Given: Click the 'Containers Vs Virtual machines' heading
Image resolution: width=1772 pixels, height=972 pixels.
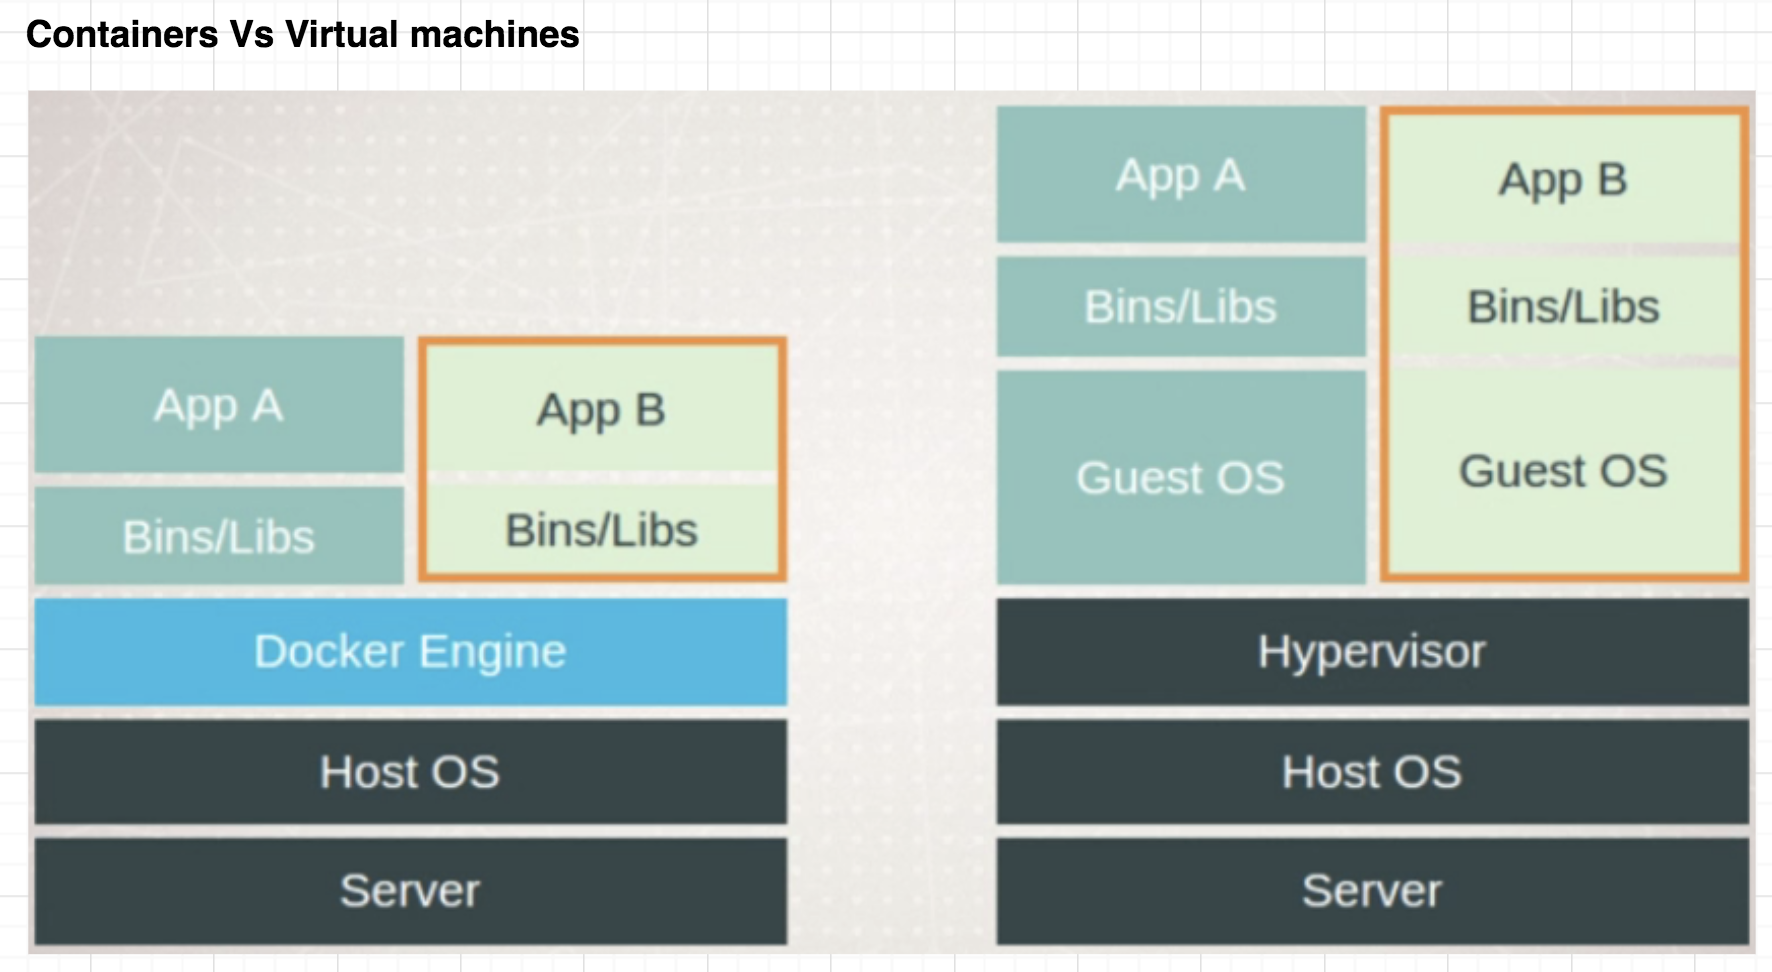Looking at the screenshot, I should tap(302, 35).
